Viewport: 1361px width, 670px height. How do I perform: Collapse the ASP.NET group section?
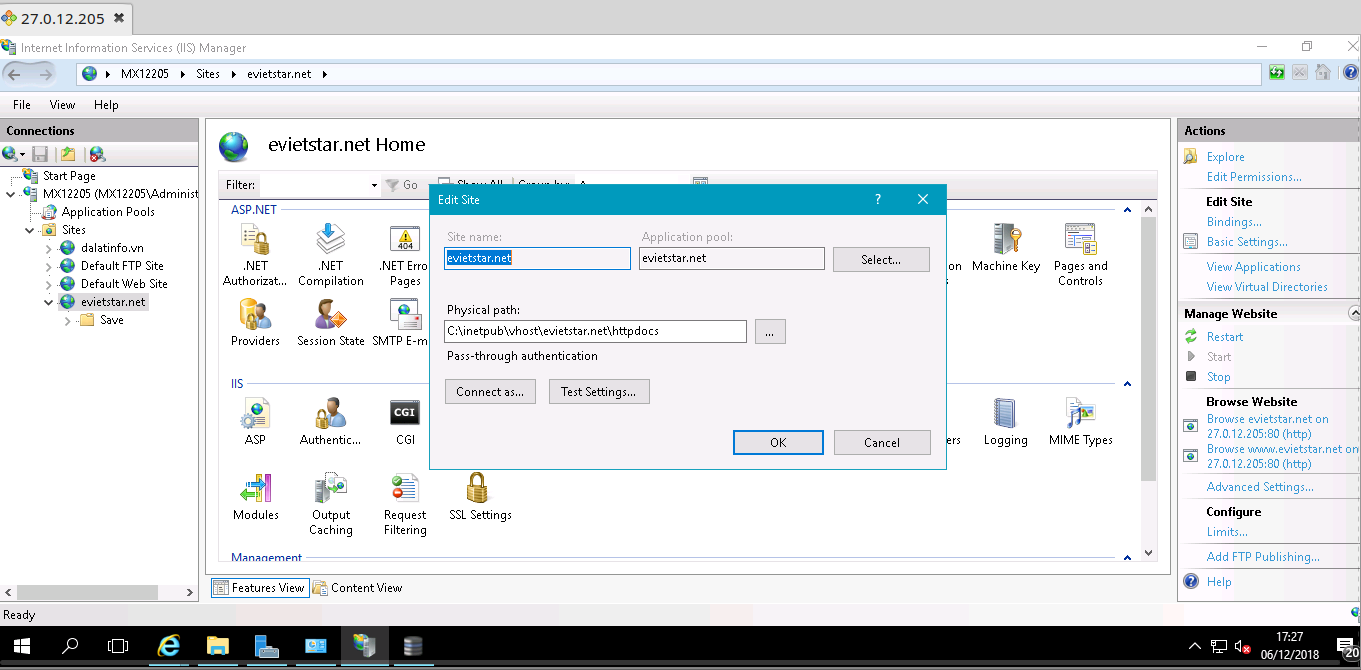[x=1127, y=210]
